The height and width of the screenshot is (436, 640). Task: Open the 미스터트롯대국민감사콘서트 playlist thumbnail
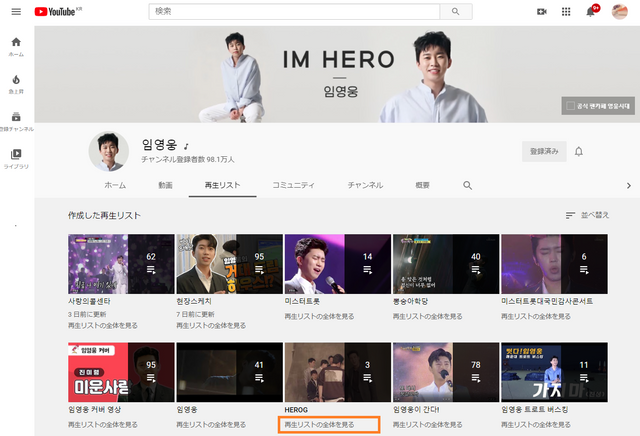click(x=554, y=264)
